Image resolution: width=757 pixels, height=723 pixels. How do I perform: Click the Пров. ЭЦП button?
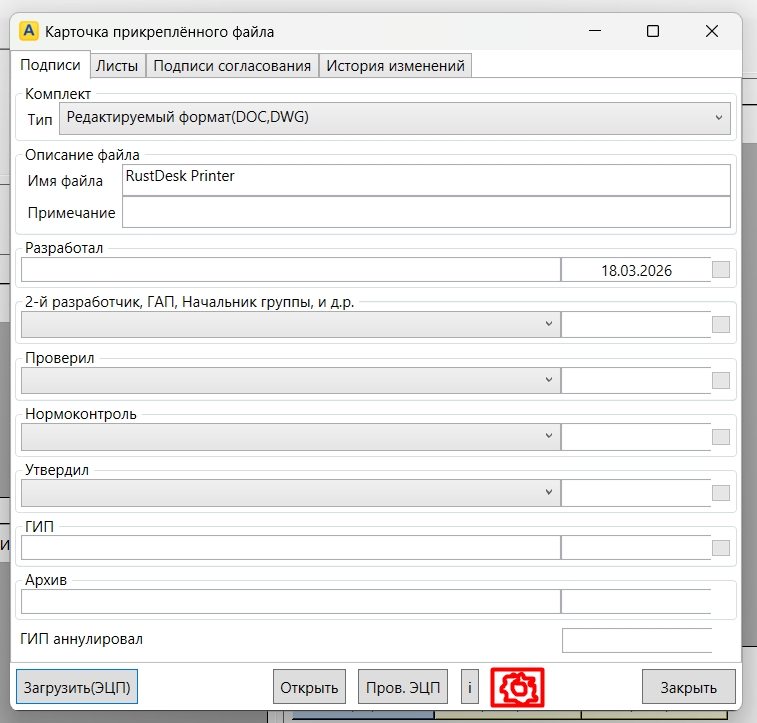click(402, 688)
